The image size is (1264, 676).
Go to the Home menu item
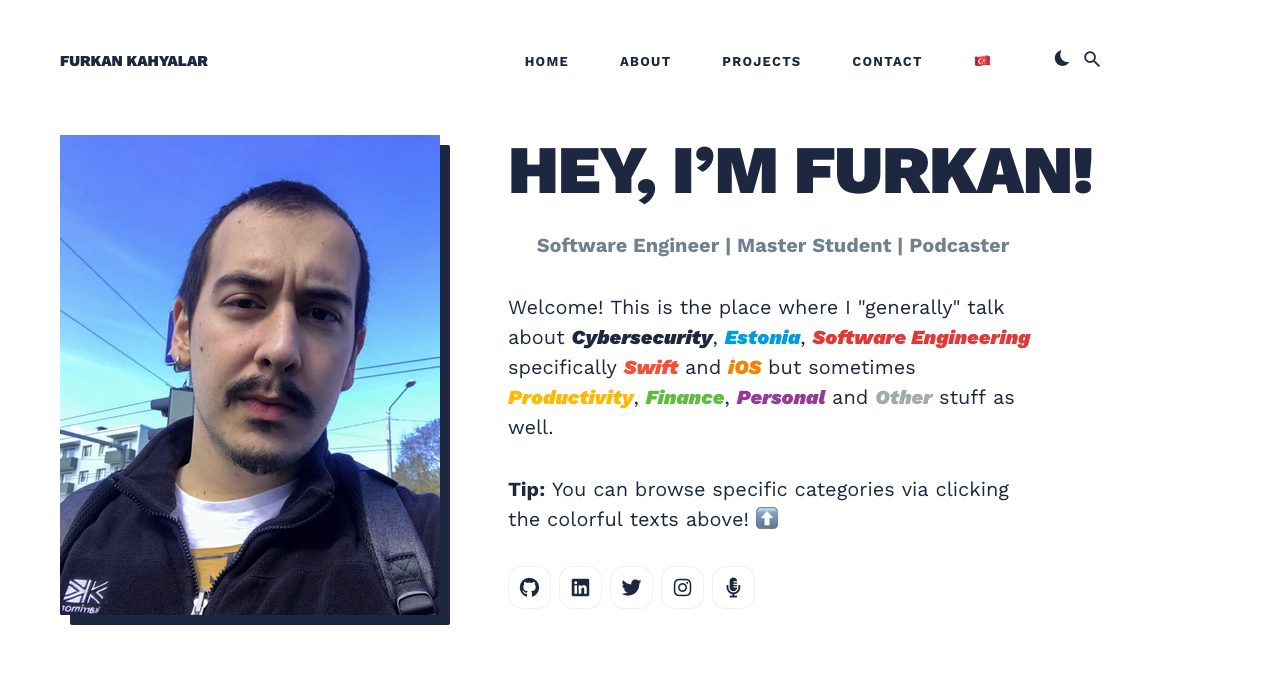point(546,61)
